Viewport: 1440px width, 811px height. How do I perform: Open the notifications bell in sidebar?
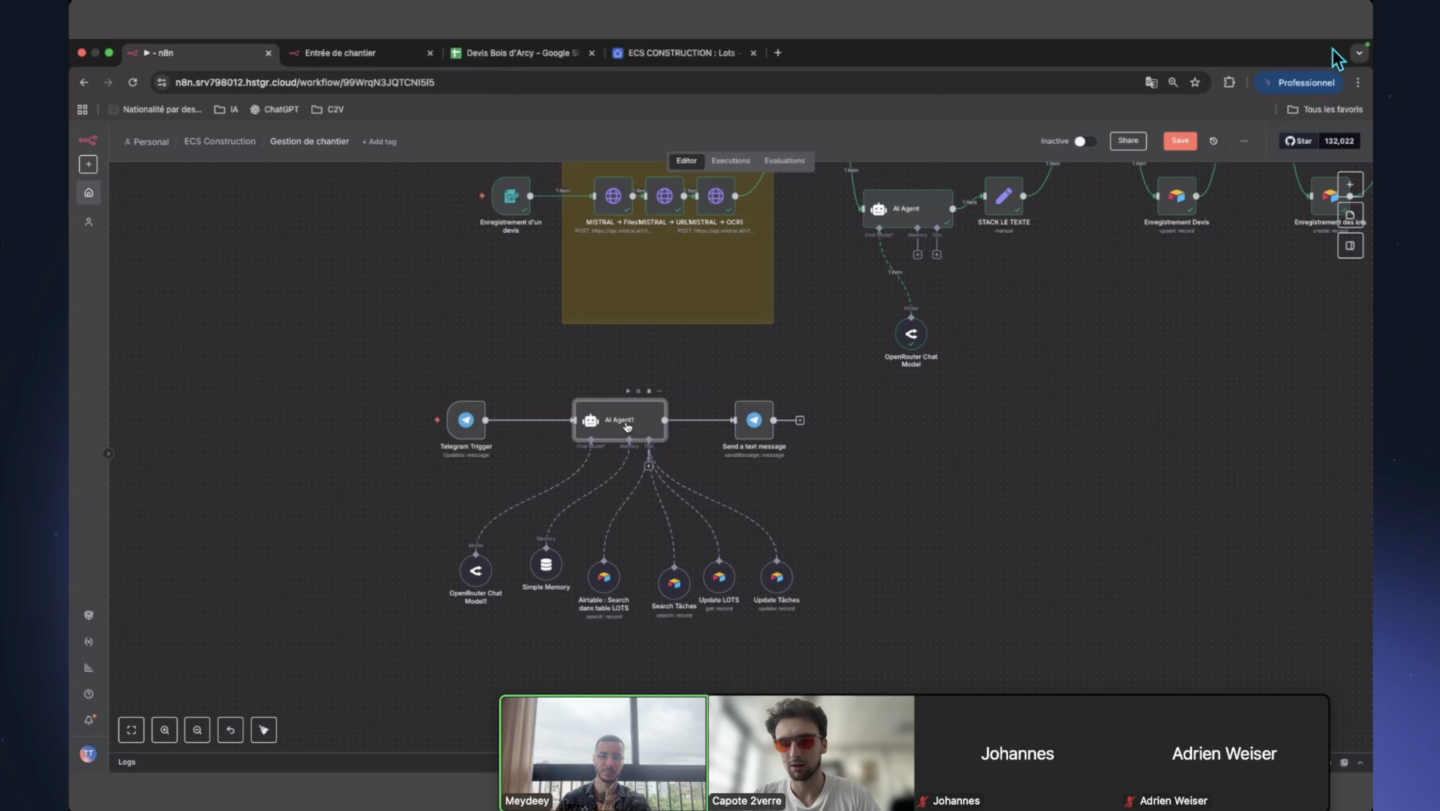point(88,720)
